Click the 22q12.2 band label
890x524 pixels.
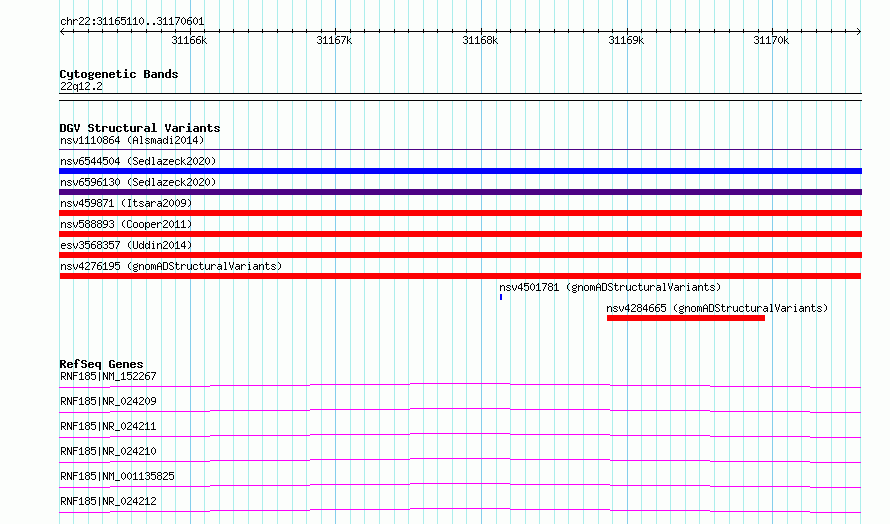pyautogui.click(x=81, y=86)
